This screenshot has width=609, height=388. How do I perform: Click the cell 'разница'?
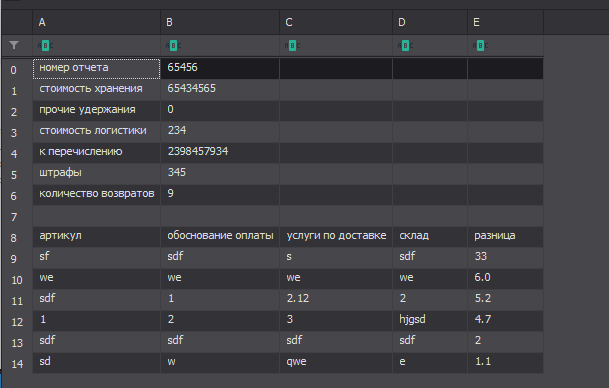[505, 237]
